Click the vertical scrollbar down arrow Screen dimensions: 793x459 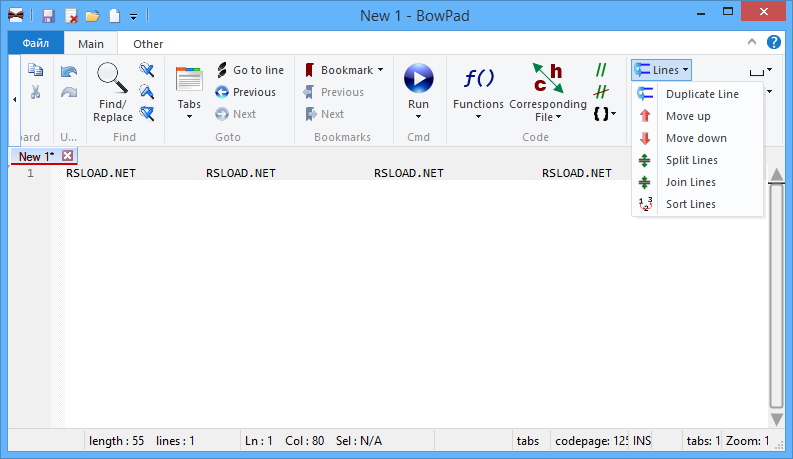pos(777,419)
